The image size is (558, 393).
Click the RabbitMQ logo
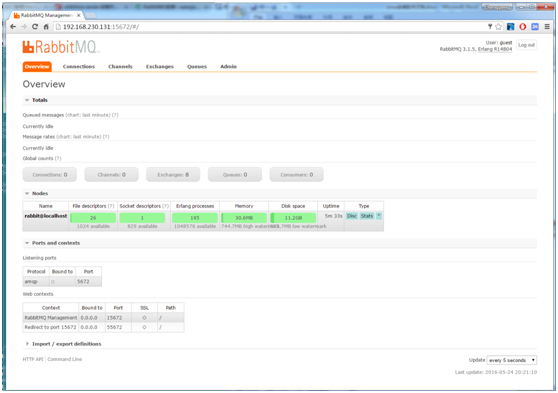(61, 47)
